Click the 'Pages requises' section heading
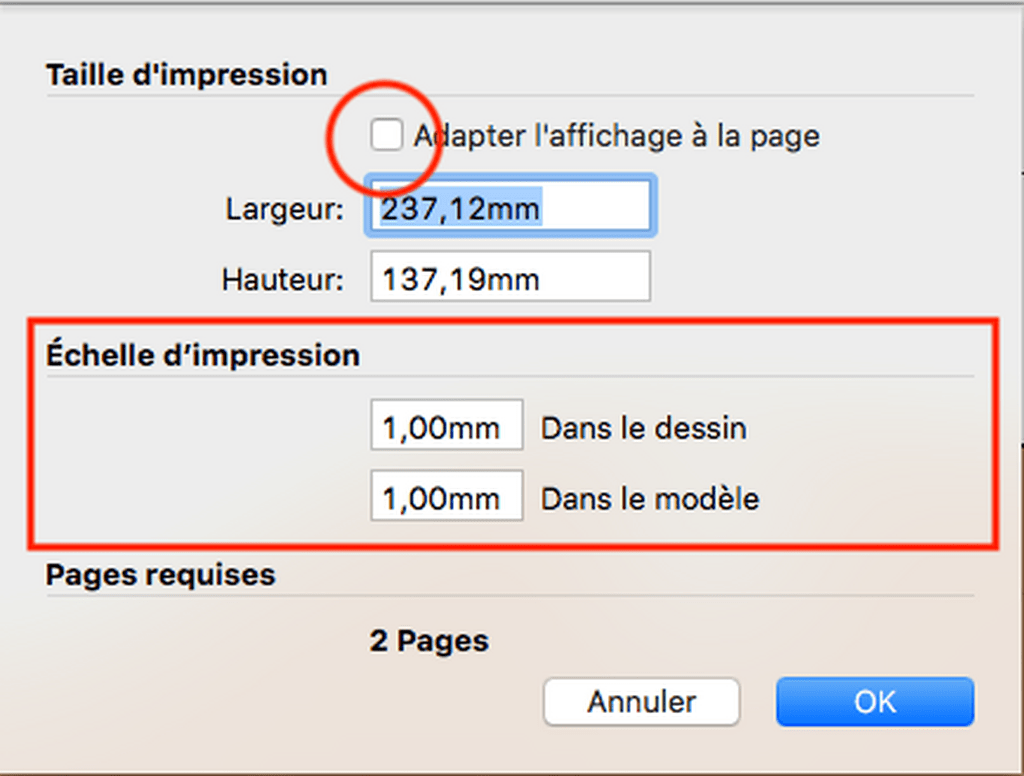This screenshot has width=1024, height=776. point(161,575)
